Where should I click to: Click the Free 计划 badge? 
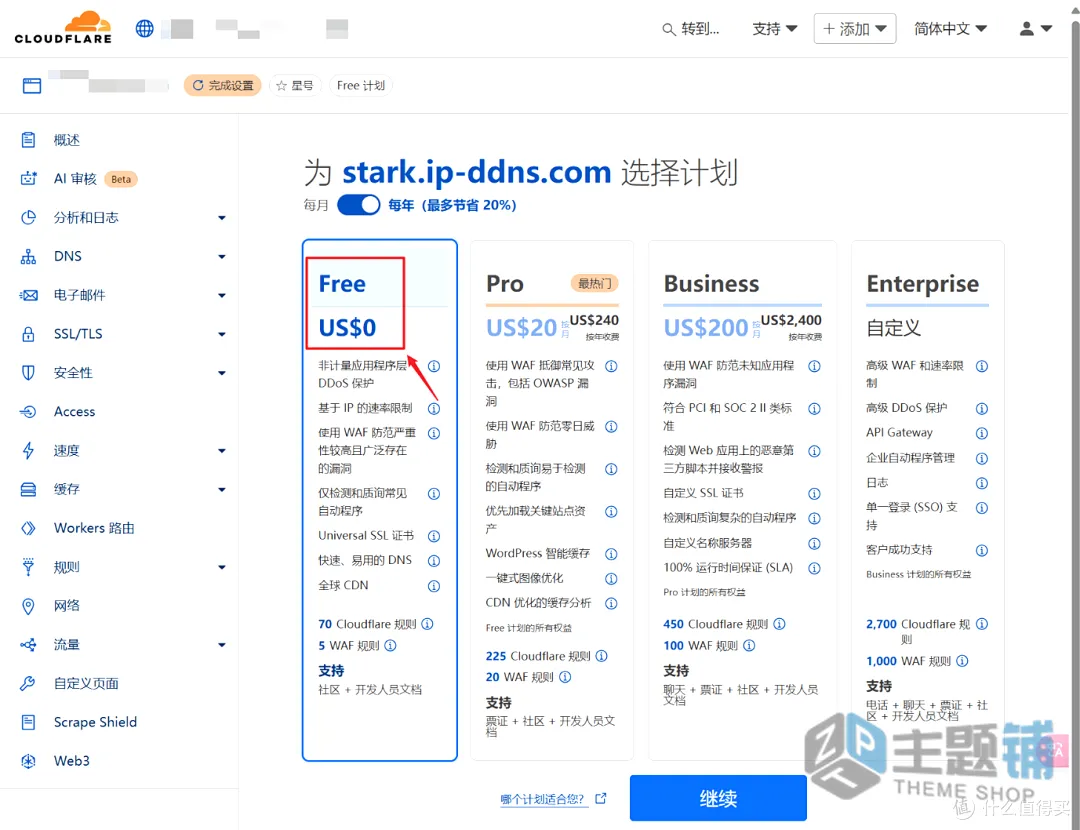coord(361,85)
